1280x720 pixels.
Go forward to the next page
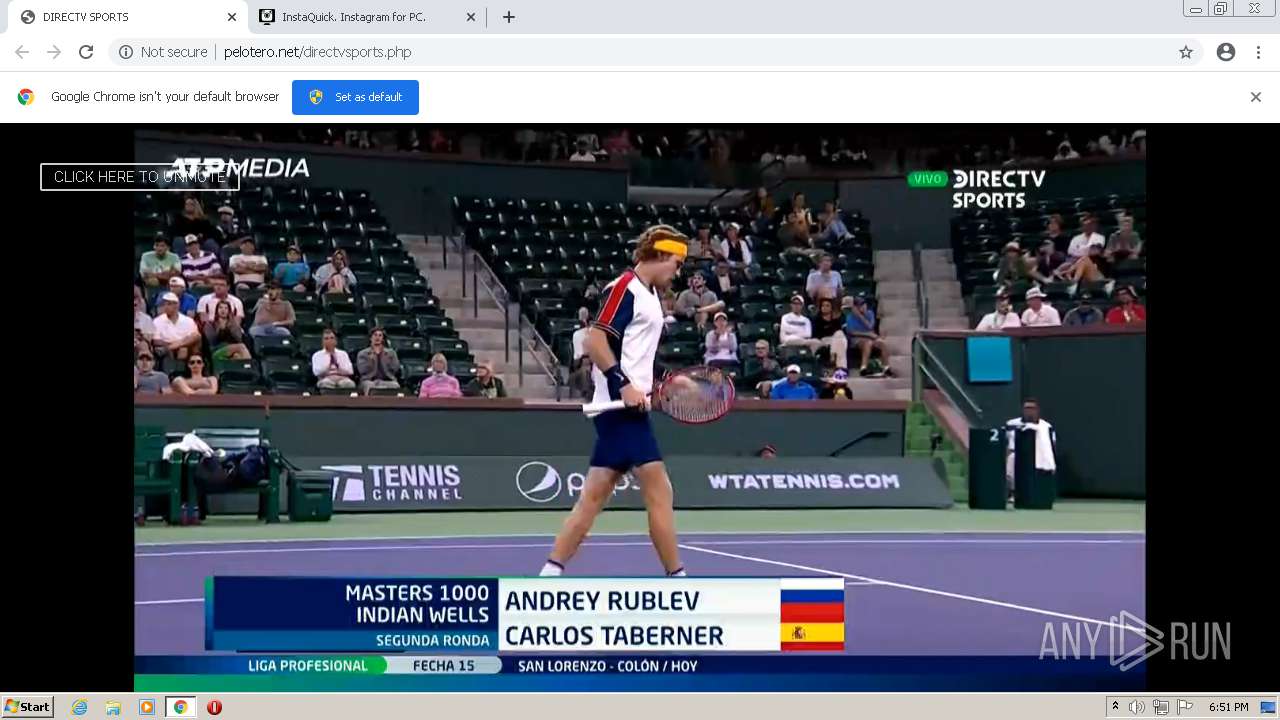(54, 52)
